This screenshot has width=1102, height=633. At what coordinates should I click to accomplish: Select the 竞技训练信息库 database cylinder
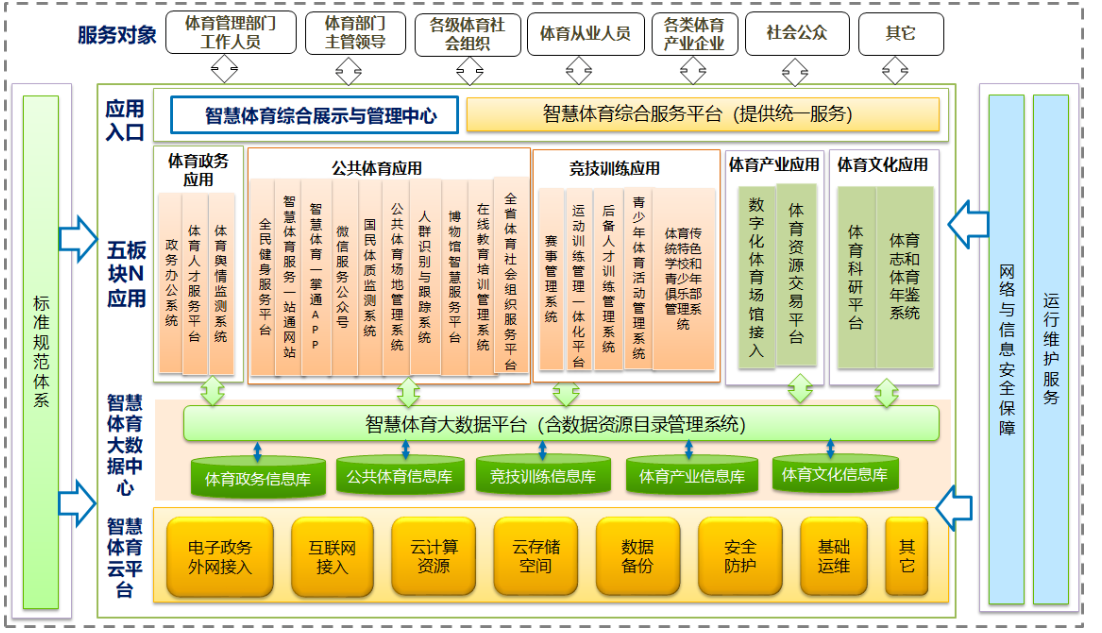[542, 476]
